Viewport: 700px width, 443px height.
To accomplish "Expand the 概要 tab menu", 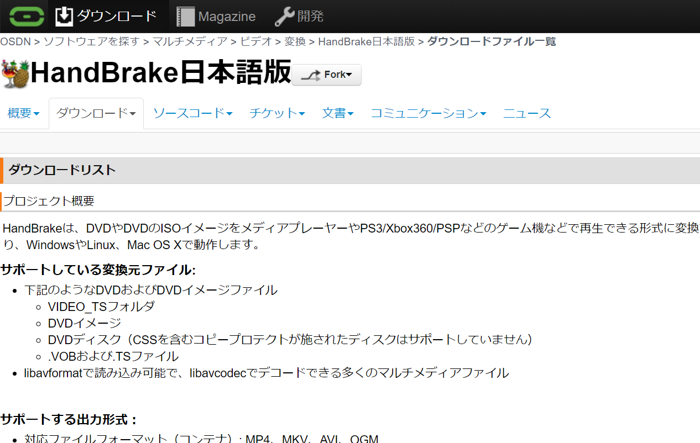I will 24,113.
